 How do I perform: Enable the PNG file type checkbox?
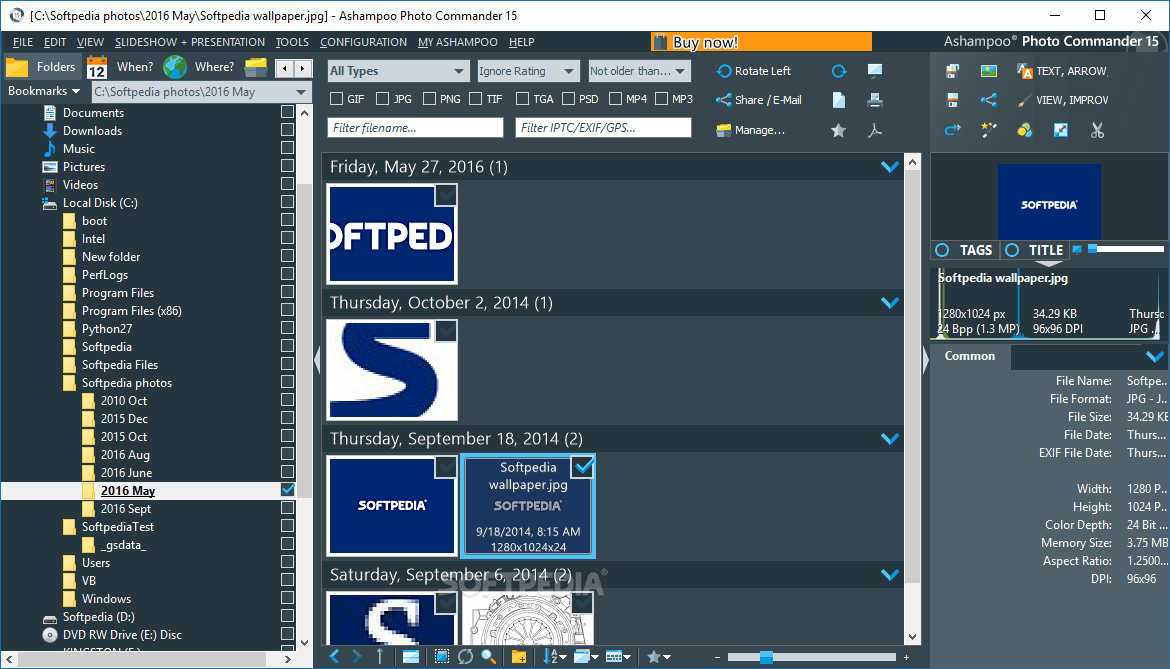[429, 98]
